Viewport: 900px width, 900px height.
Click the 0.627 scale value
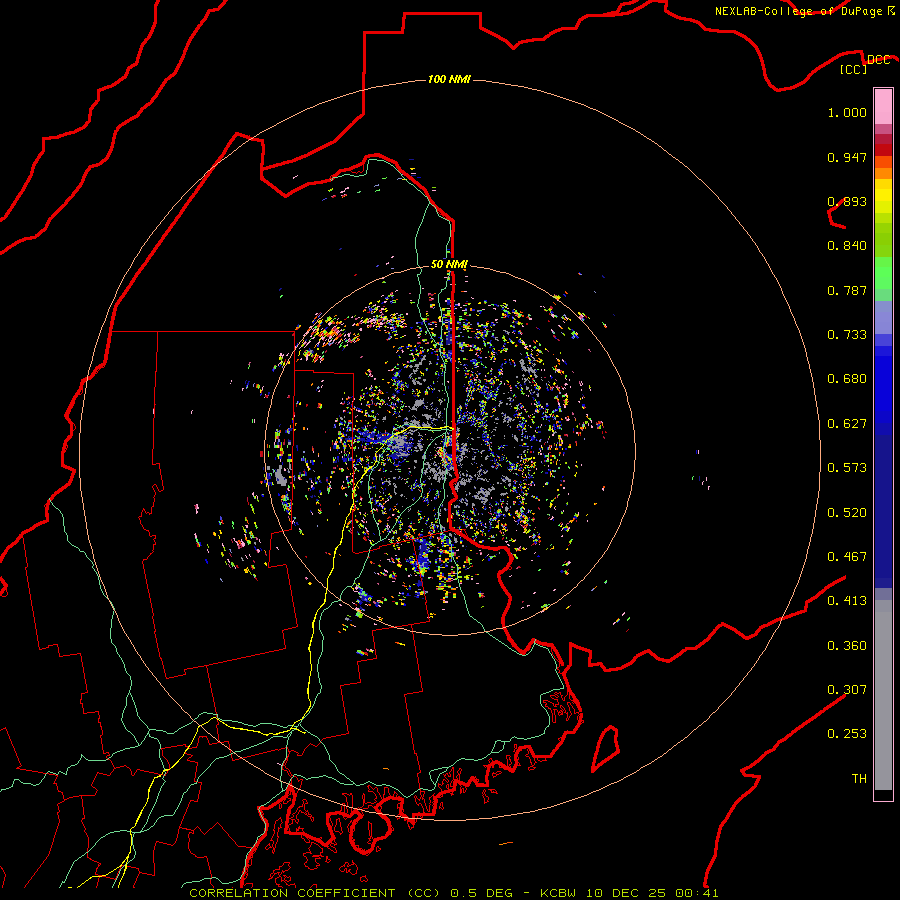[847, 424]
